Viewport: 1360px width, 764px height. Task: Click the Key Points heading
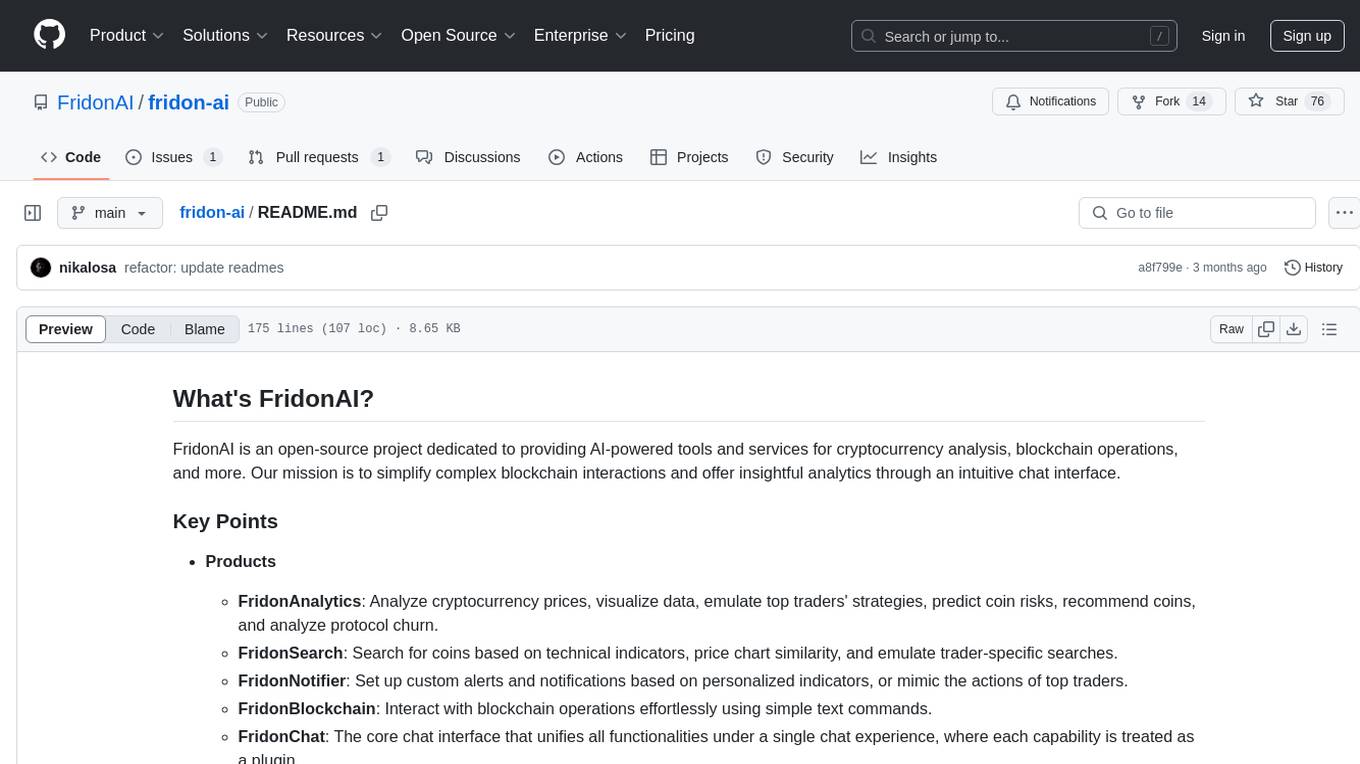point(225,521)
